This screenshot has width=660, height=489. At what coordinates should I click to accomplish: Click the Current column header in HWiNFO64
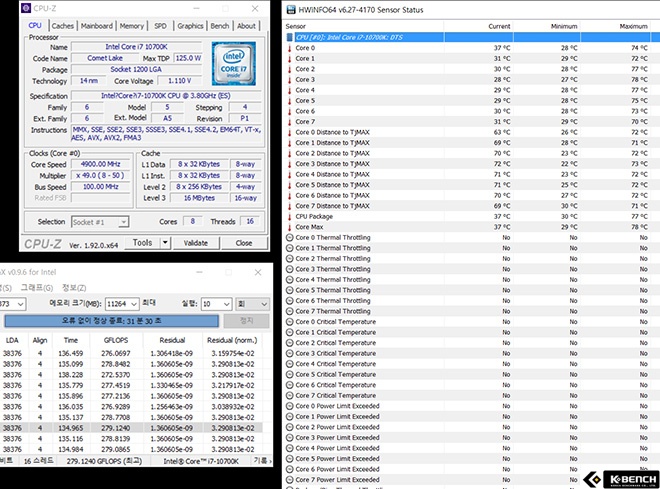click(479, 26)
